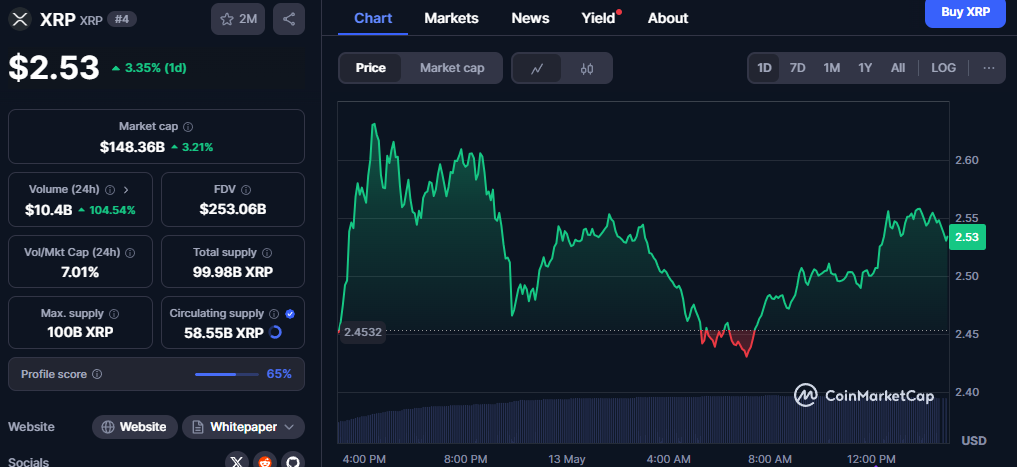Viewport: 1017px width, 467px height.
Task: Select All time range
Action: 898,68
